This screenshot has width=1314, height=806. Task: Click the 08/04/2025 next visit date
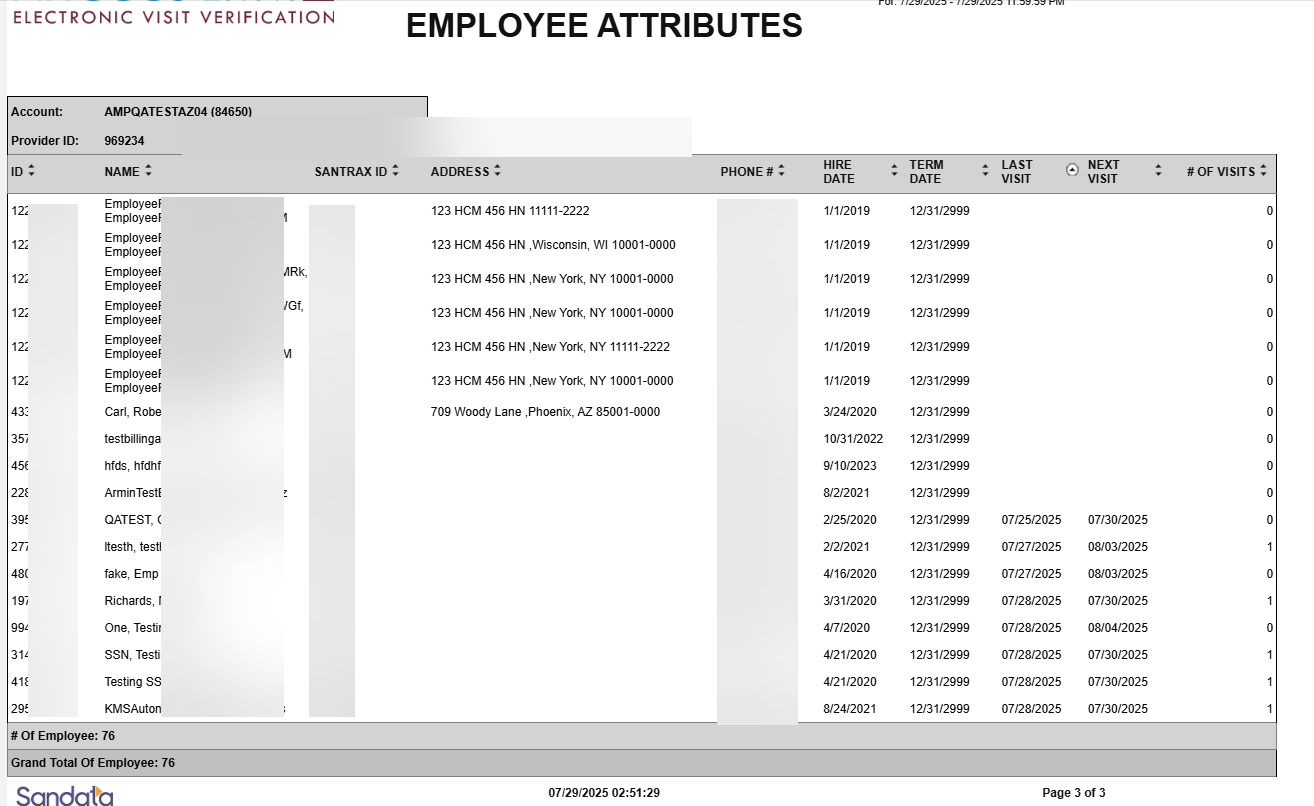1117,628
